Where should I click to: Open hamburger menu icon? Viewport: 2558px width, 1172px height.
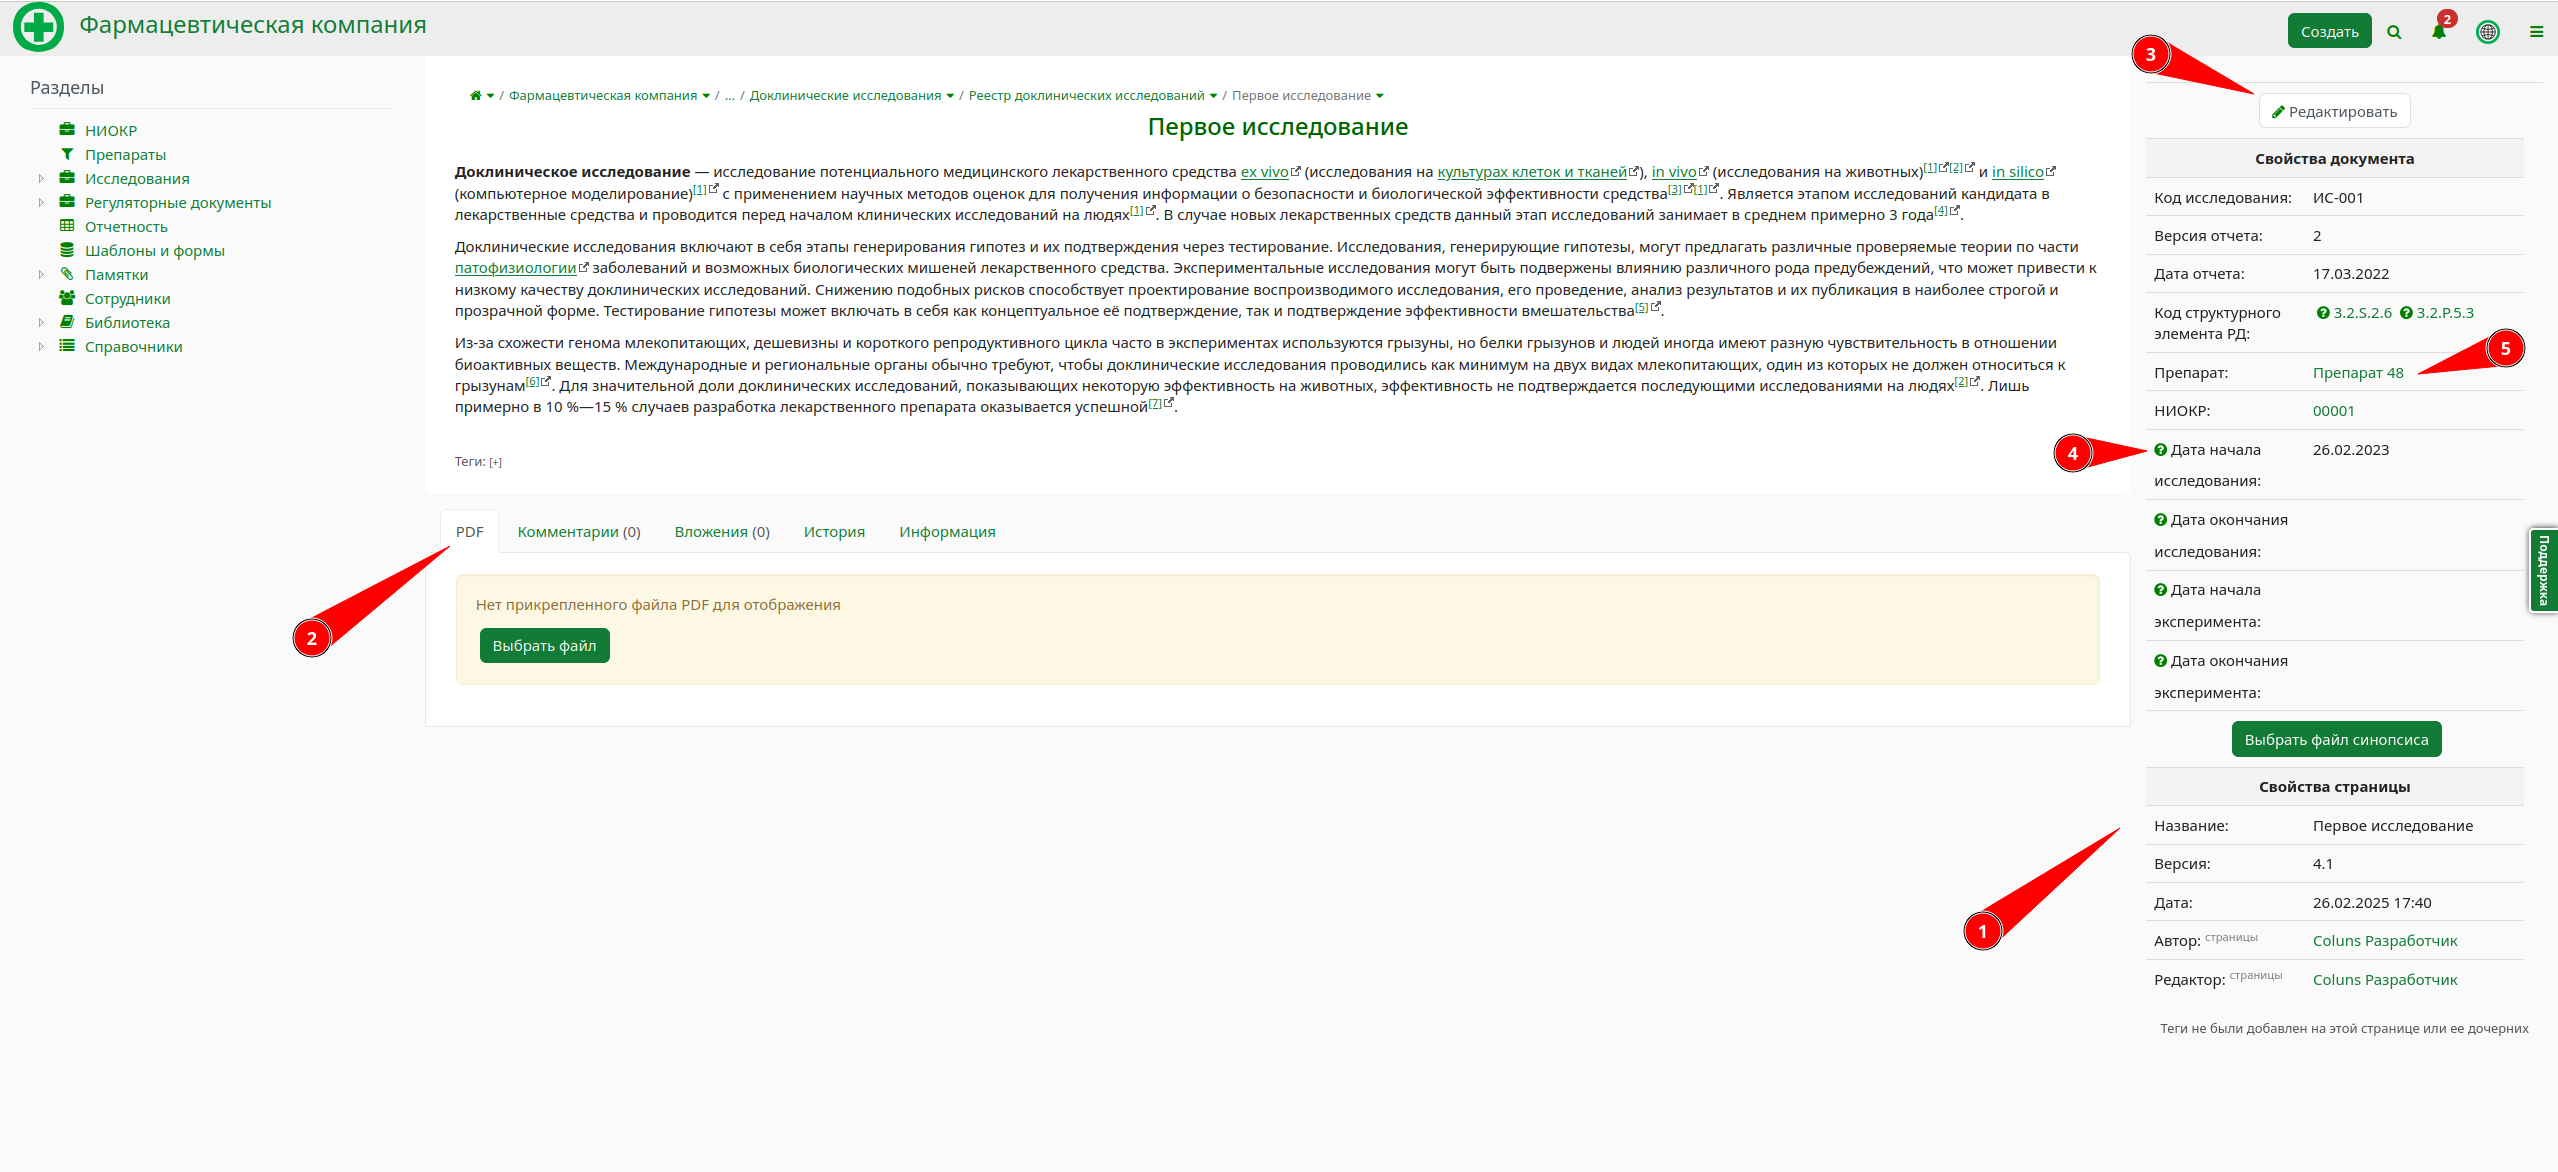[x=2537, y=32]
